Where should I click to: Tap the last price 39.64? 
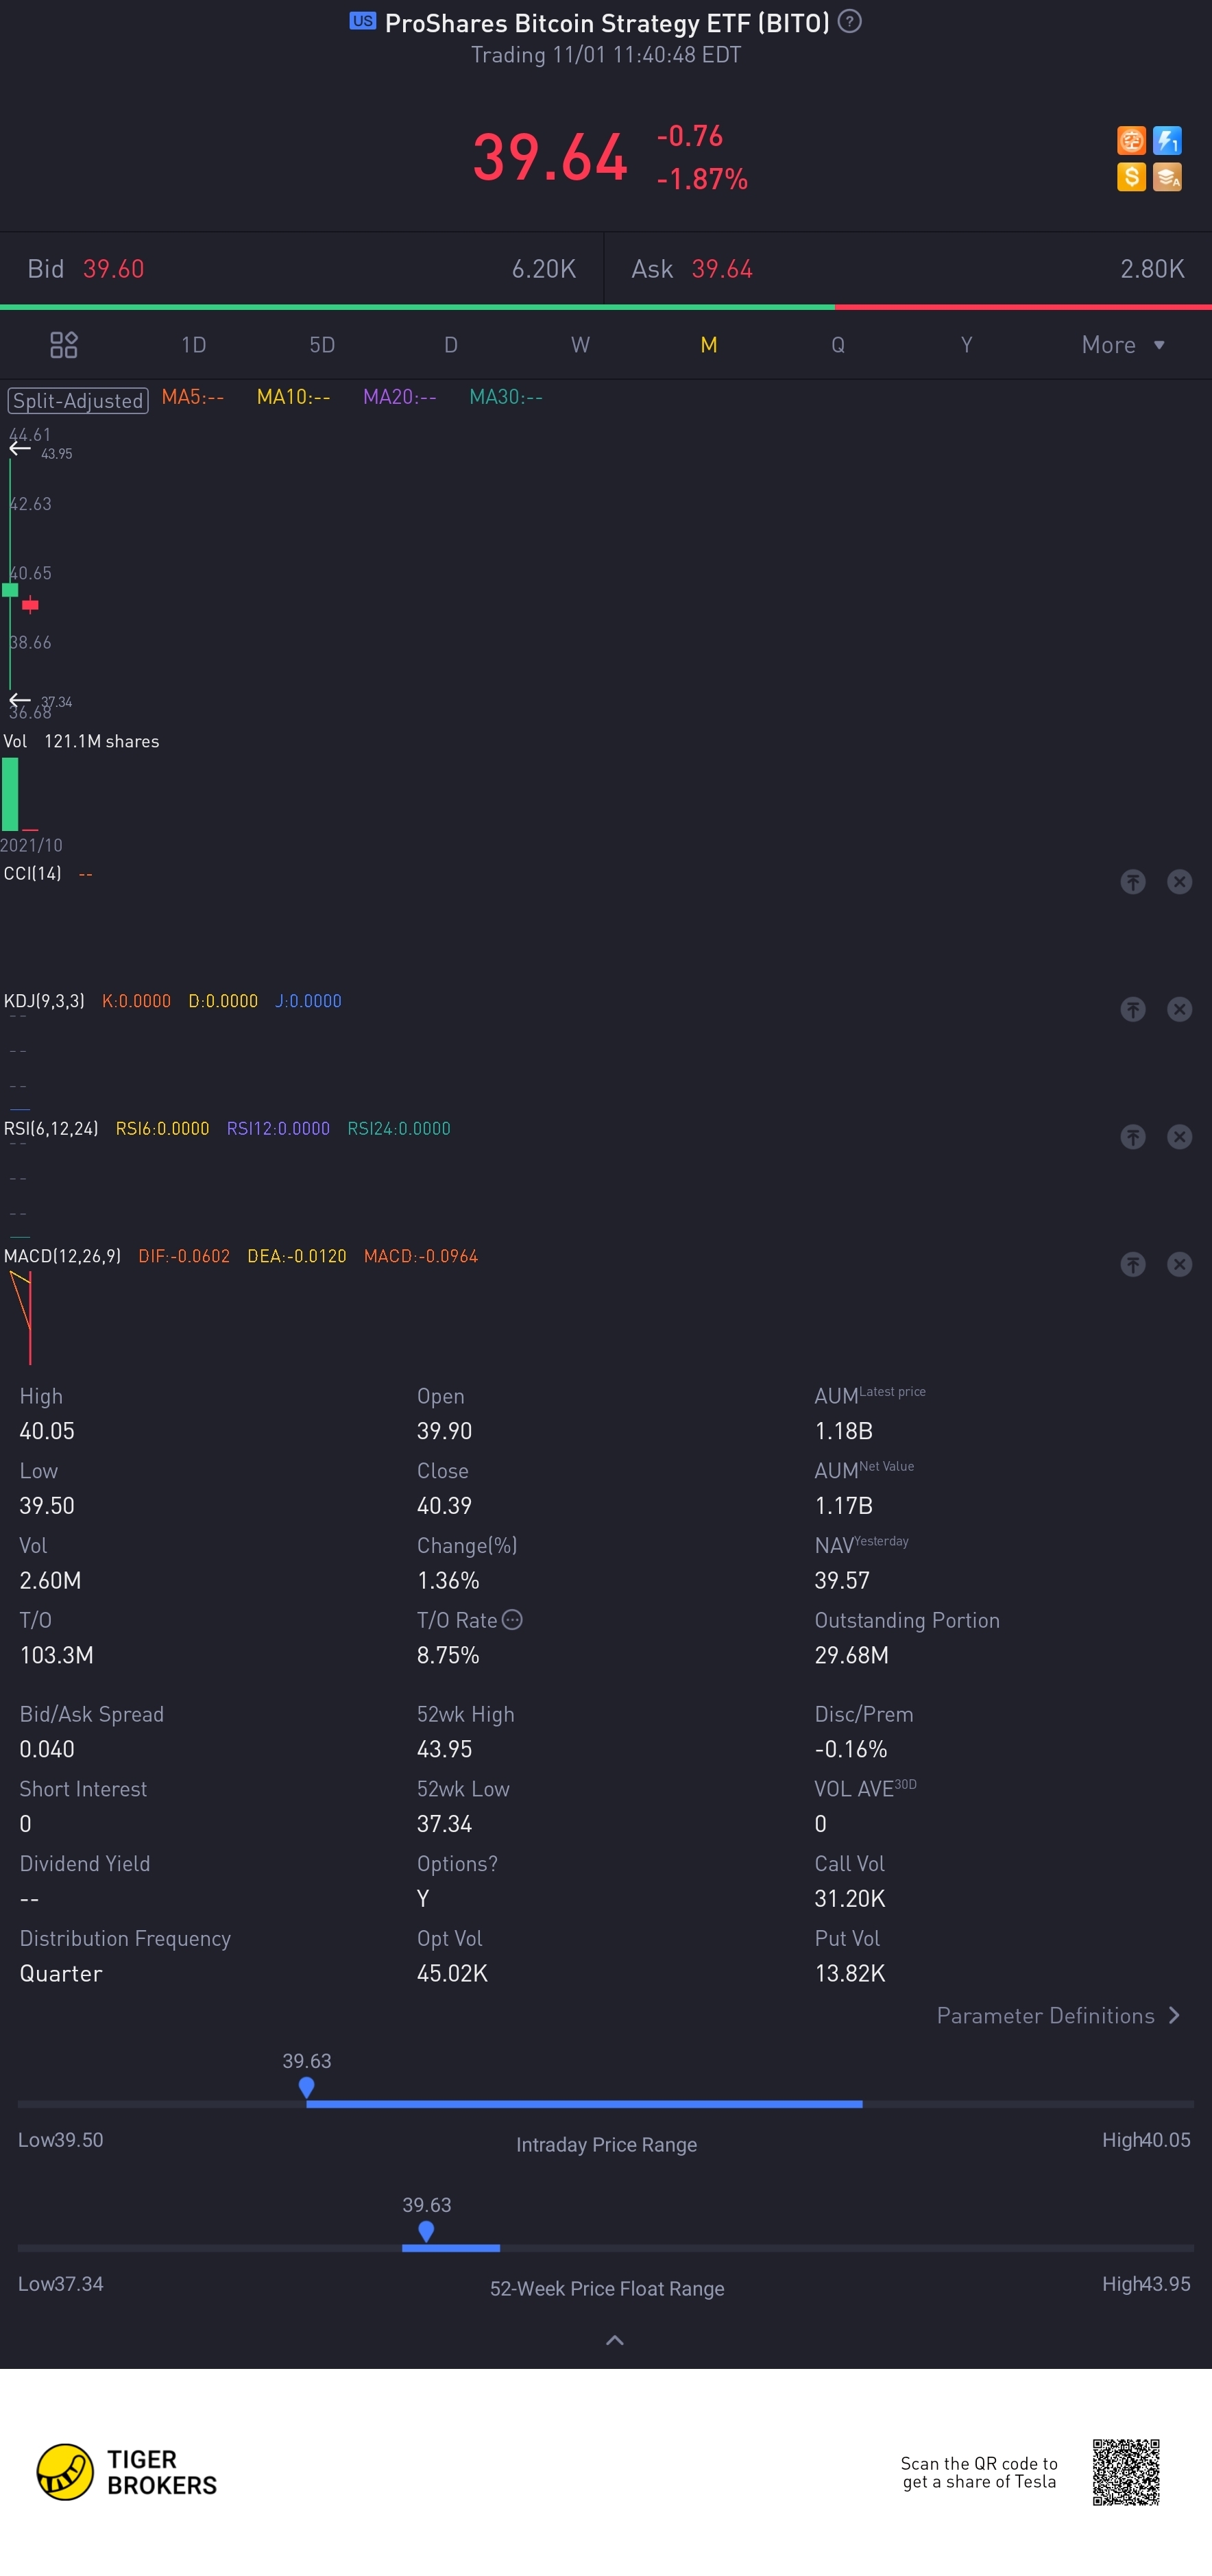[x=550, y=158]
